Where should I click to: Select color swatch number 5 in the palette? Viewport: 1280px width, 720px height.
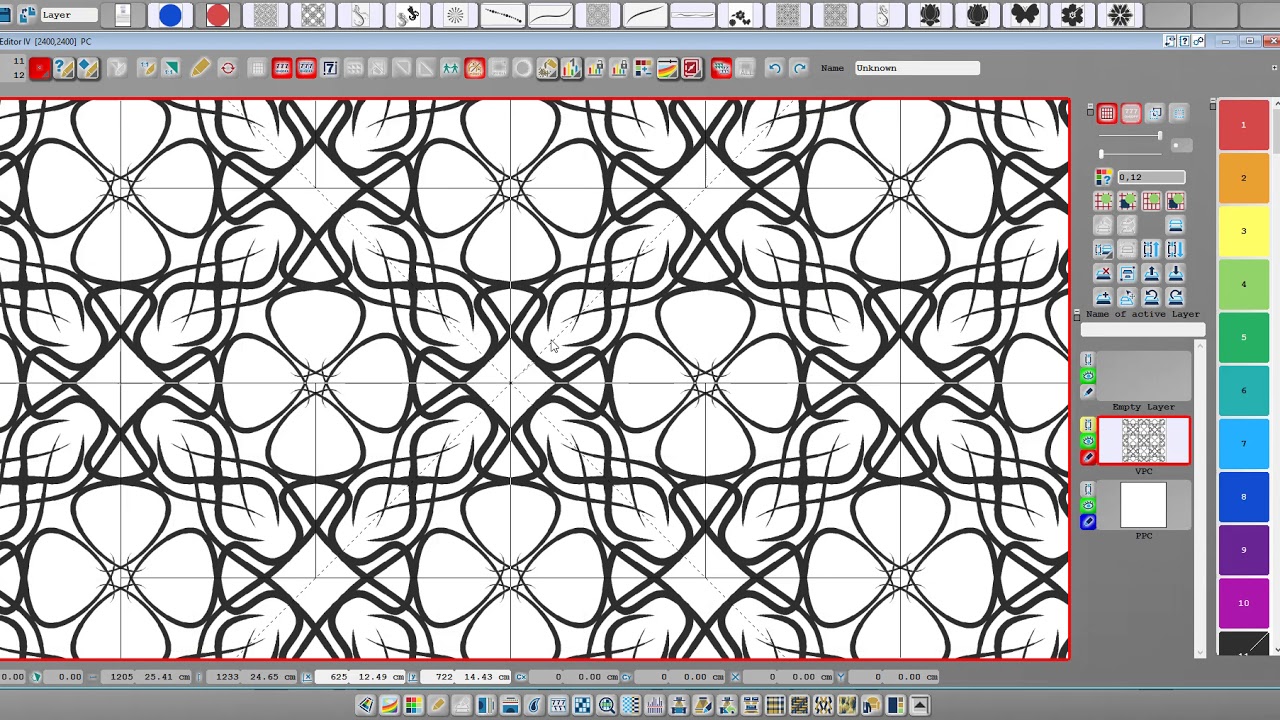[1243, 337]
